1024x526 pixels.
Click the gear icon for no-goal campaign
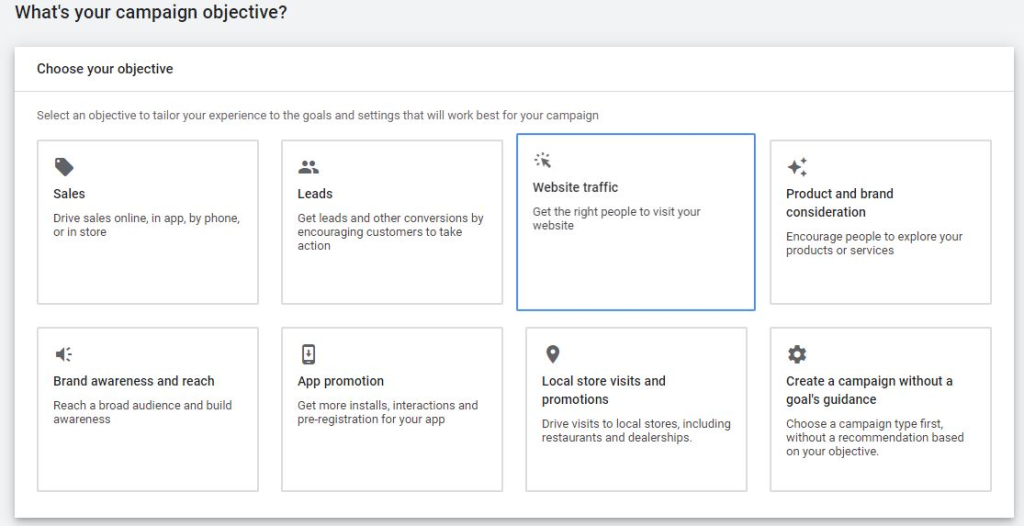click(797, 355)
